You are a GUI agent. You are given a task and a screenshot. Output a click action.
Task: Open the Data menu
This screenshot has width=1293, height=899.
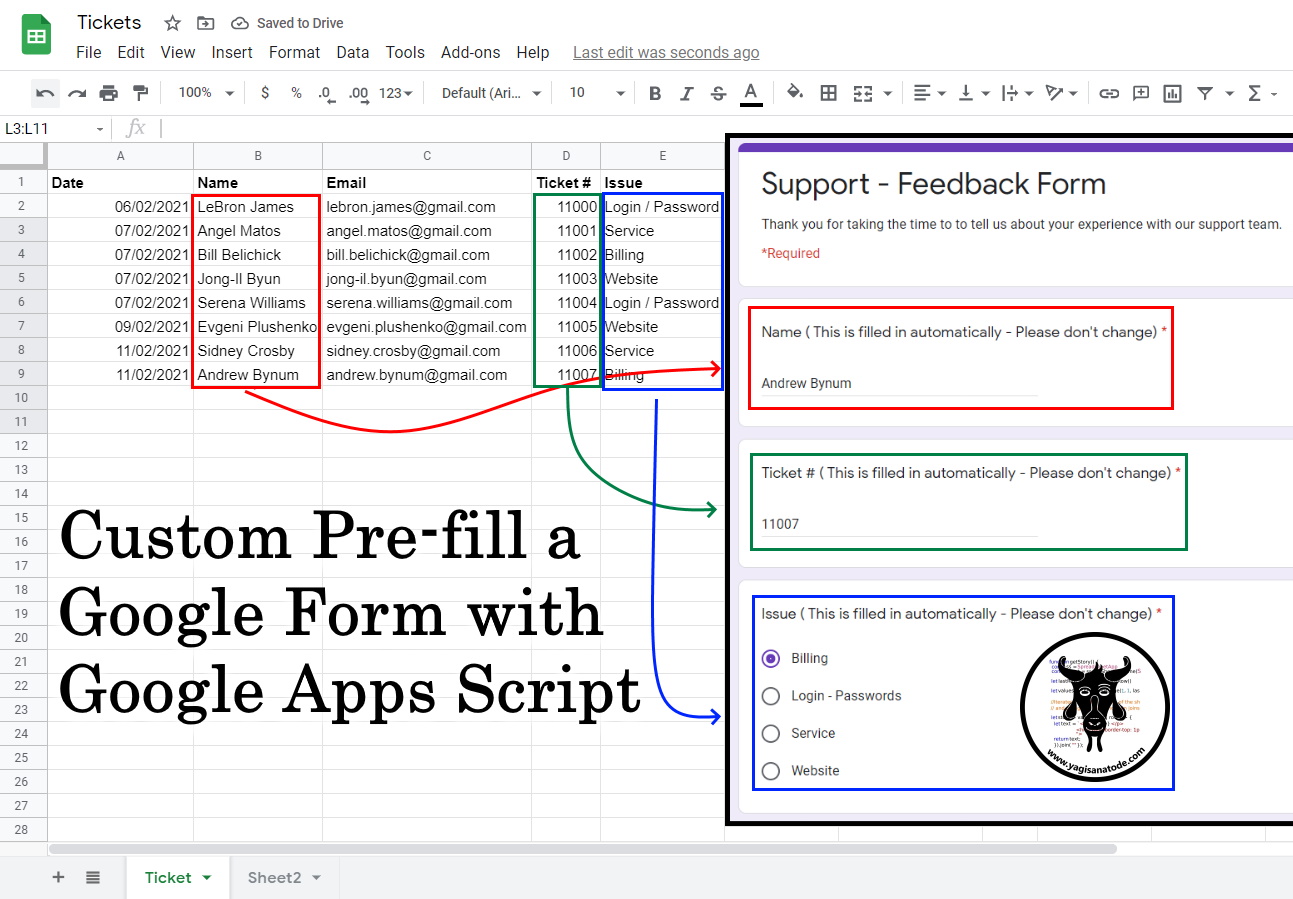[353, 52]
